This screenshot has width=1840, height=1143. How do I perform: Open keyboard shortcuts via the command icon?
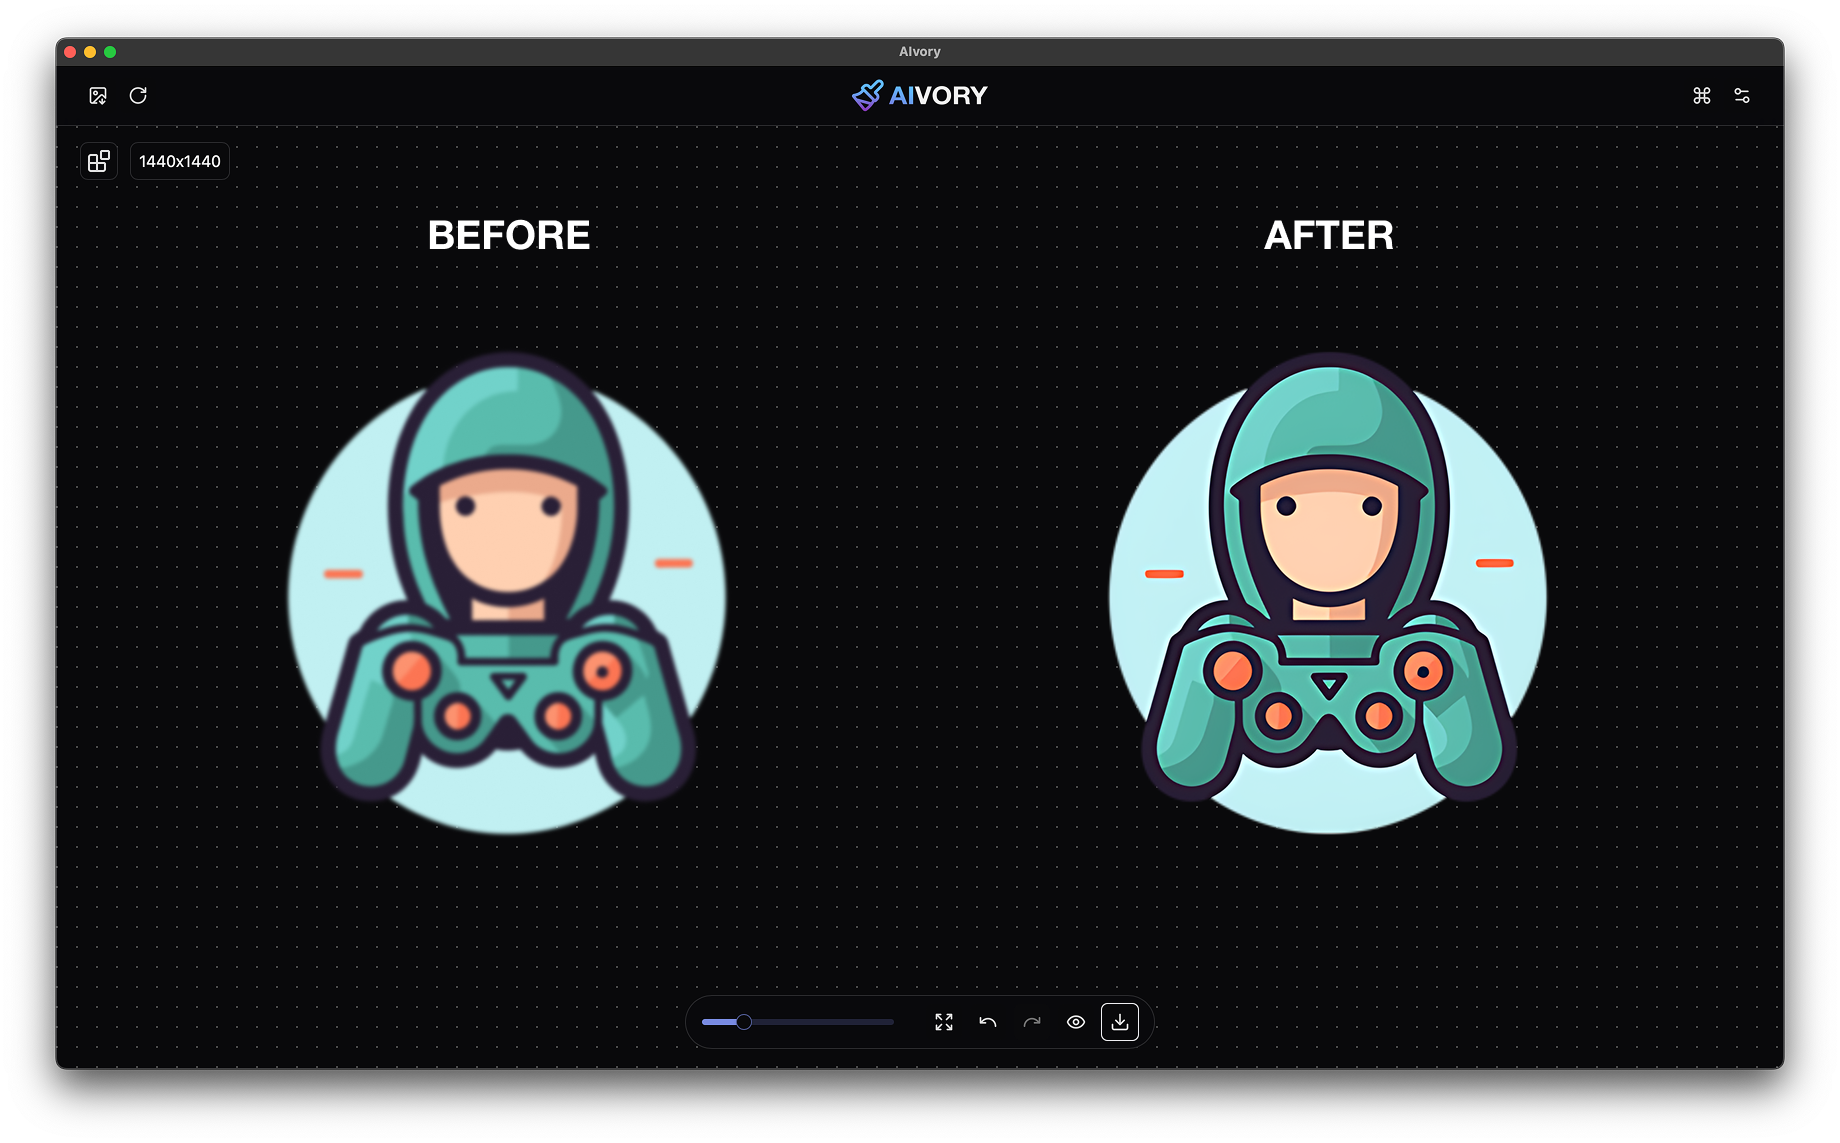coord(1701,95)
